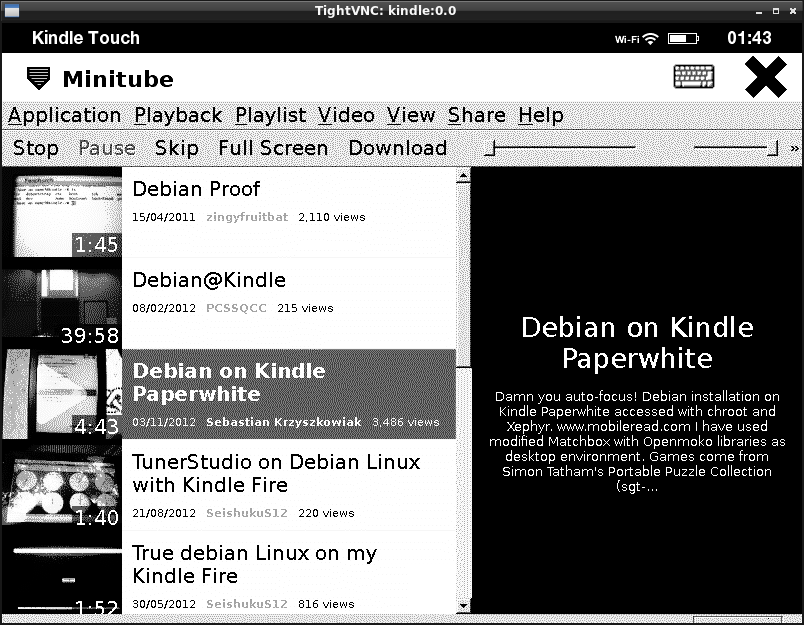The height and width of the screenshot is (625, 804).
Task: Click the 3,486 views count
Action: (406, 422)
